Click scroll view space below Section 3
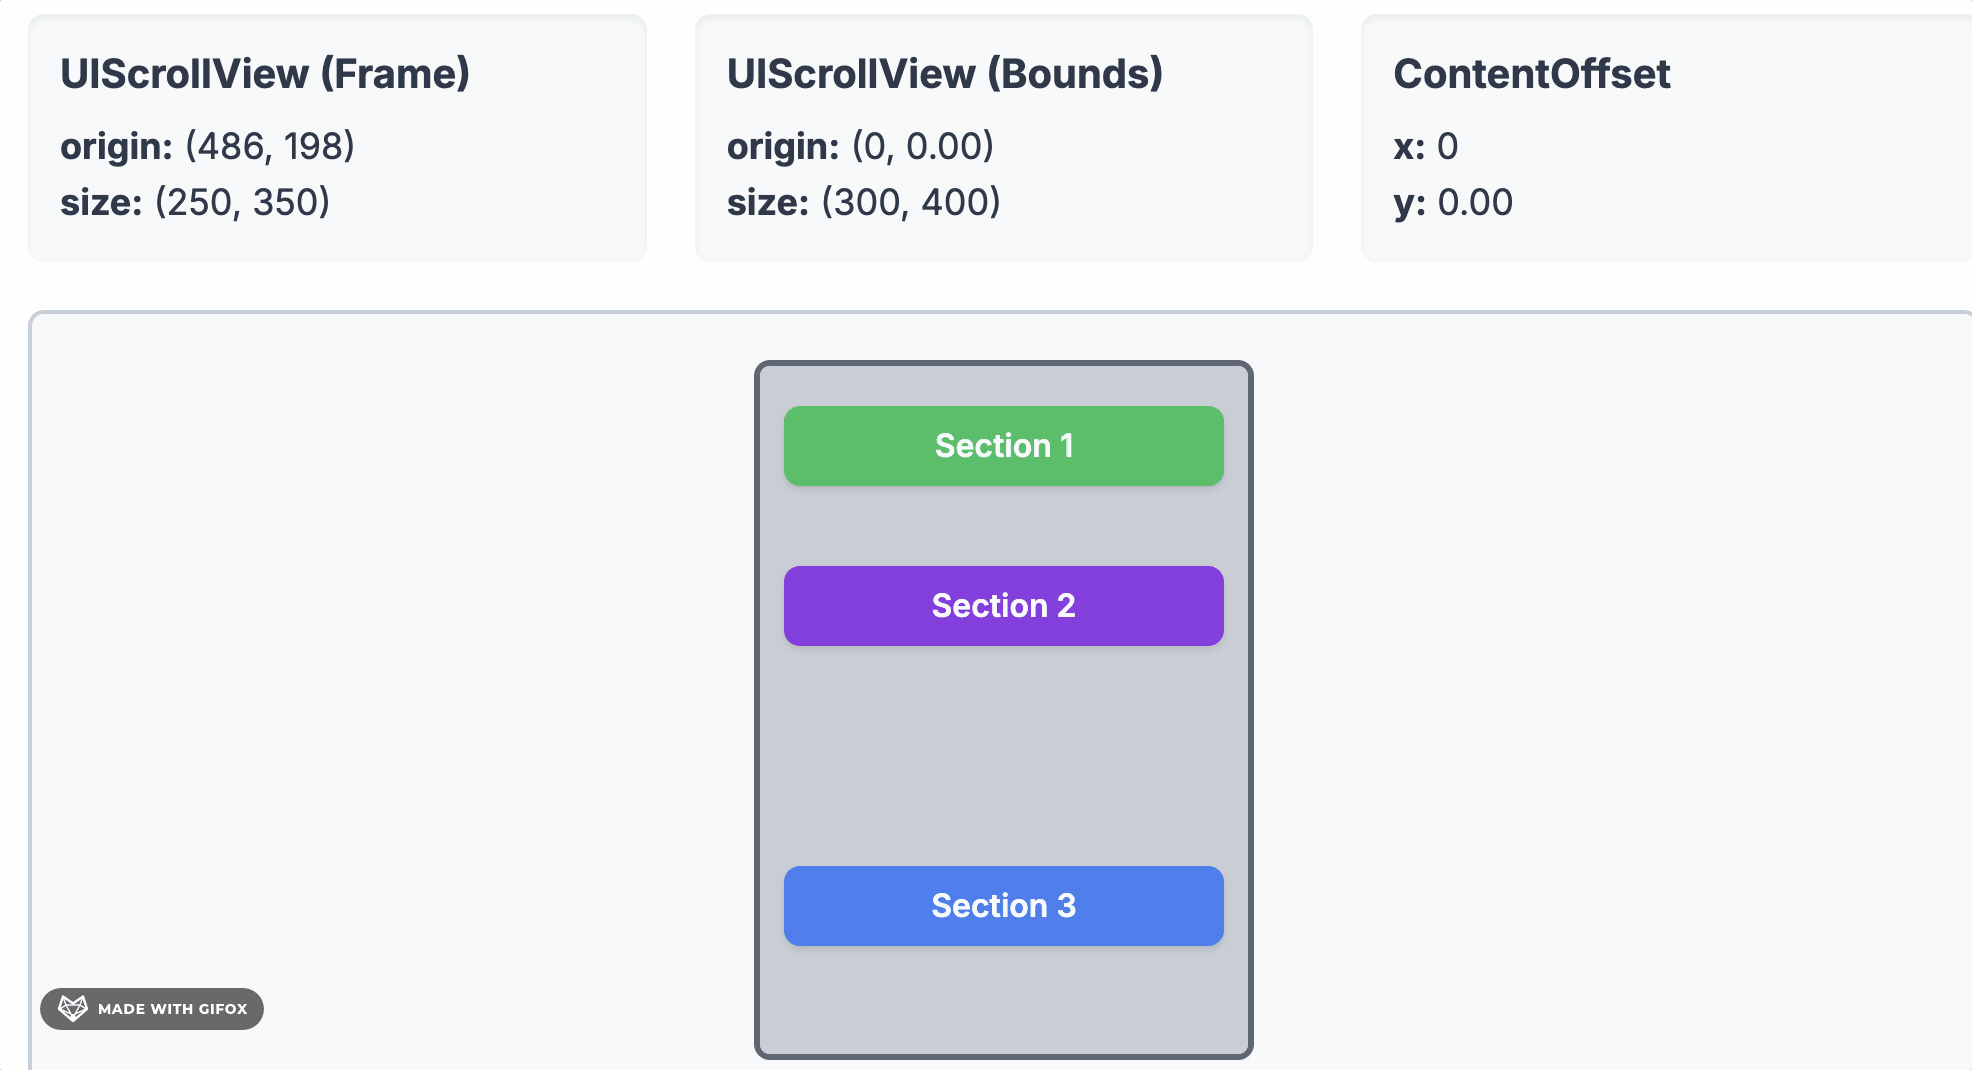Image resolution: width=1972 pixels, height=1070 pixels. coord(1003,998)
